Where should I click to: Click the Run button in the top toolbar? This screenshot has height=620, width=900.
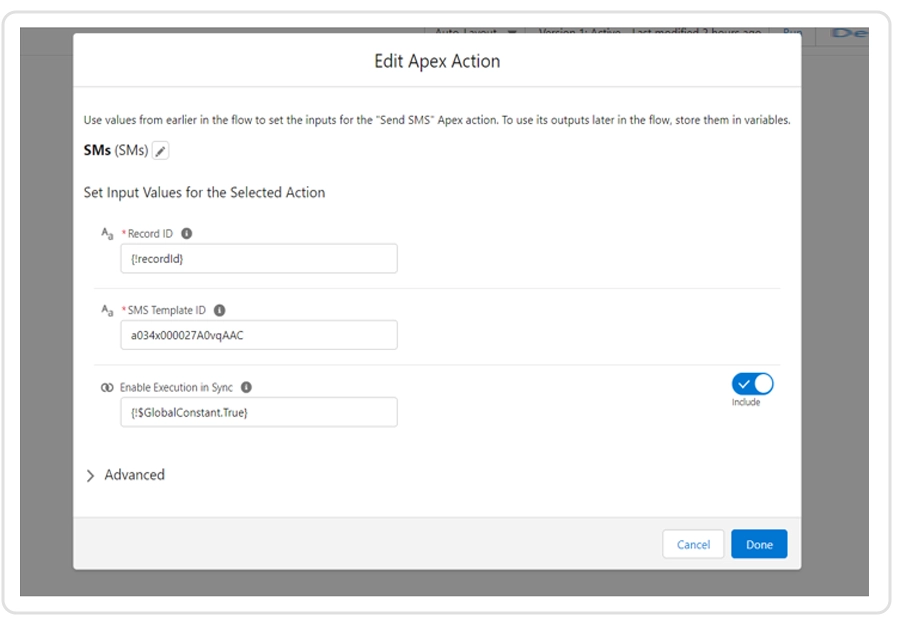tap(792, 33)
